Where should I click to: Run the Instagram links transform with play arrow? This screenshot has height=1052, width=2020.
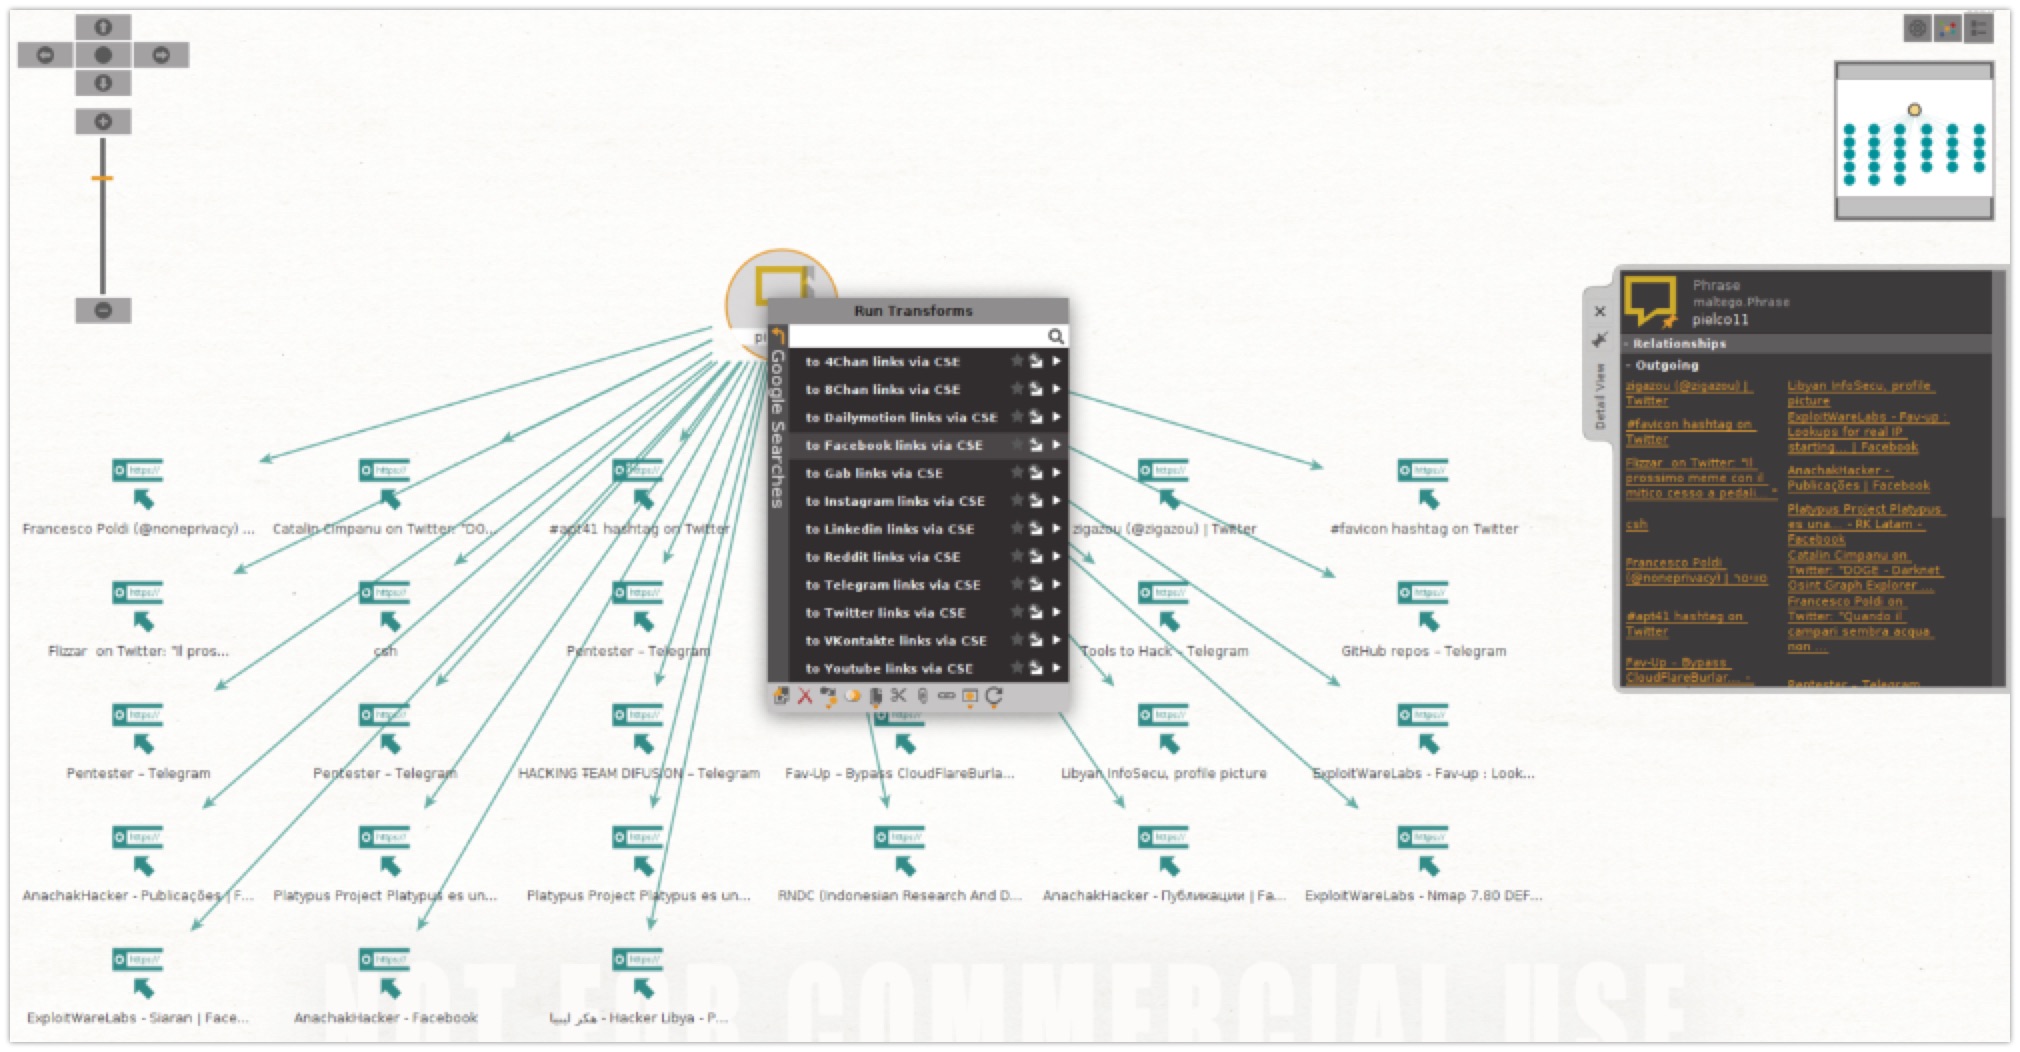[x=1056, y=501]
